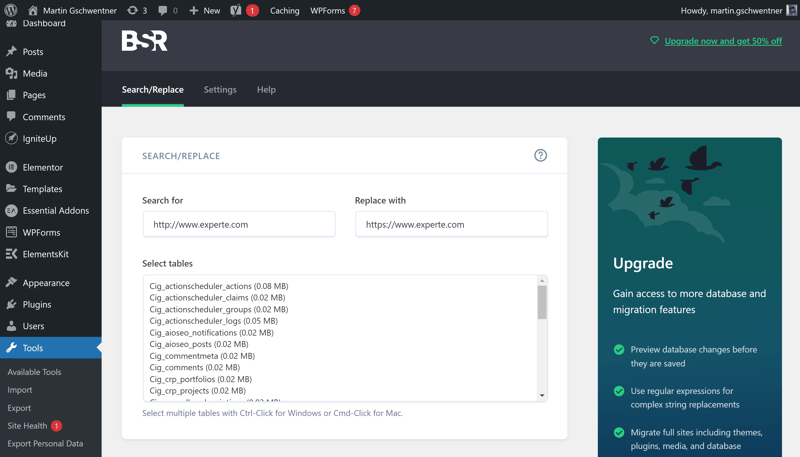Click the Yoast SEO icon in admin bar

(x=236, y=10)
